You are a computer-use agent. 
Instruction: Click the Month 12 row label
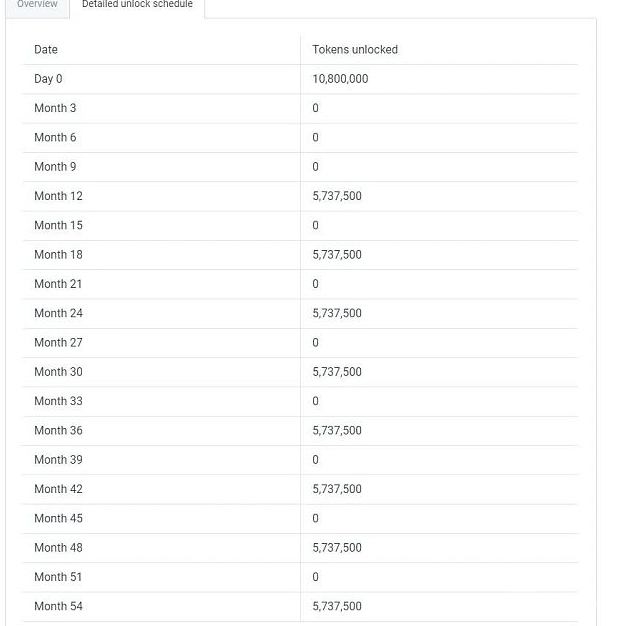click(58, 196)
